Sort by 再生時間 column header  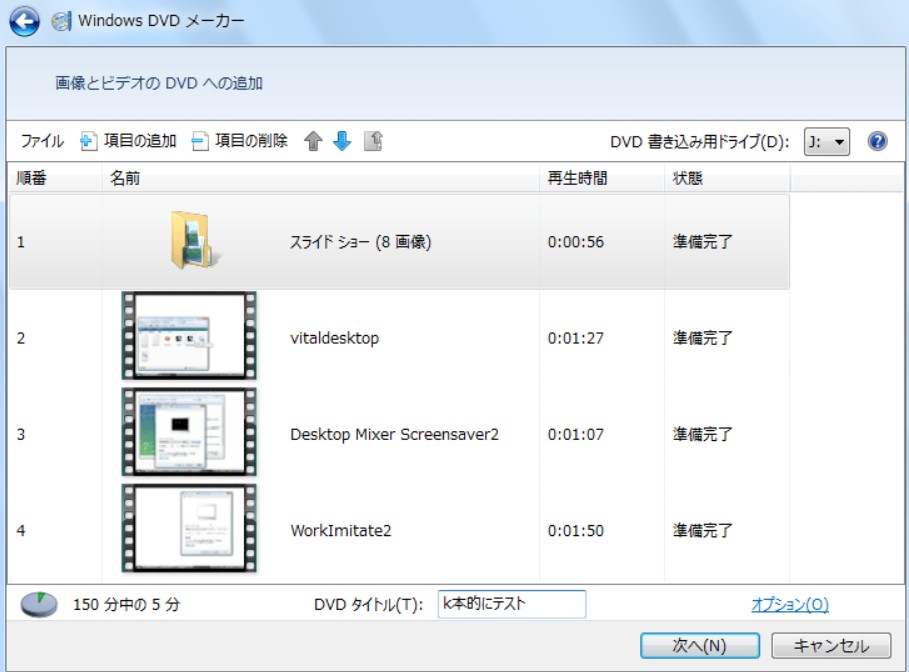coord(602,178)
